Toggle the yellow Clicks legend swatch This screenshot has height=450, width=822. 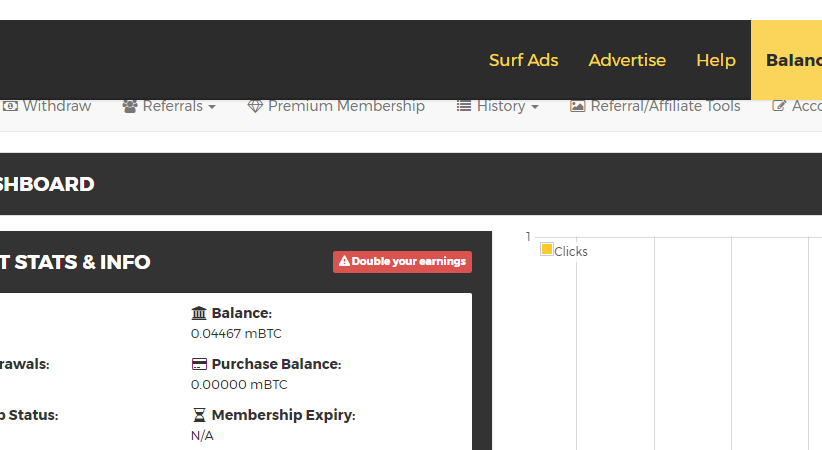pos(547,249)
